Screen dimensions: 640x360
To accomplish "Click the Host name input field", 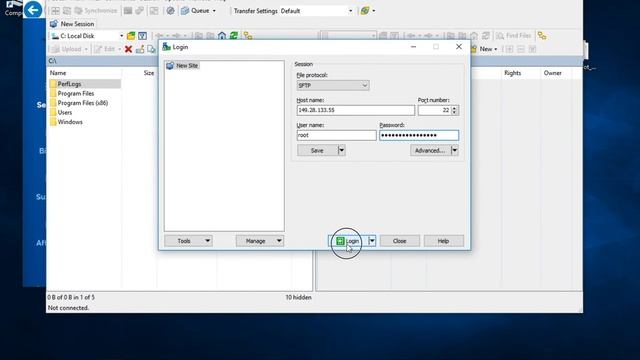I will 356,110.
